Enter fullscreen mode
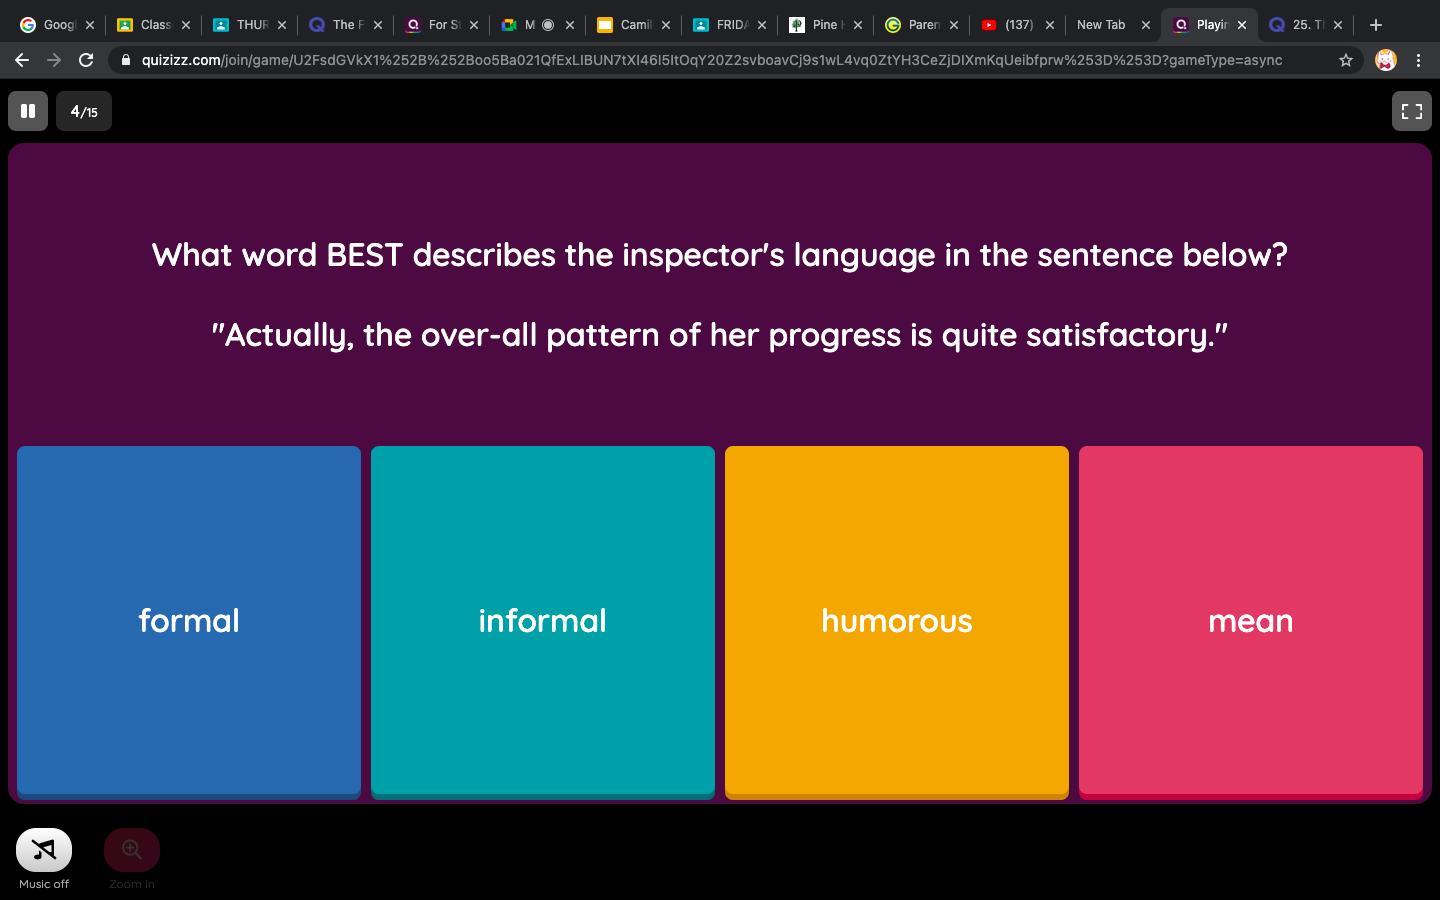1440x900 pixels. 1411,111
